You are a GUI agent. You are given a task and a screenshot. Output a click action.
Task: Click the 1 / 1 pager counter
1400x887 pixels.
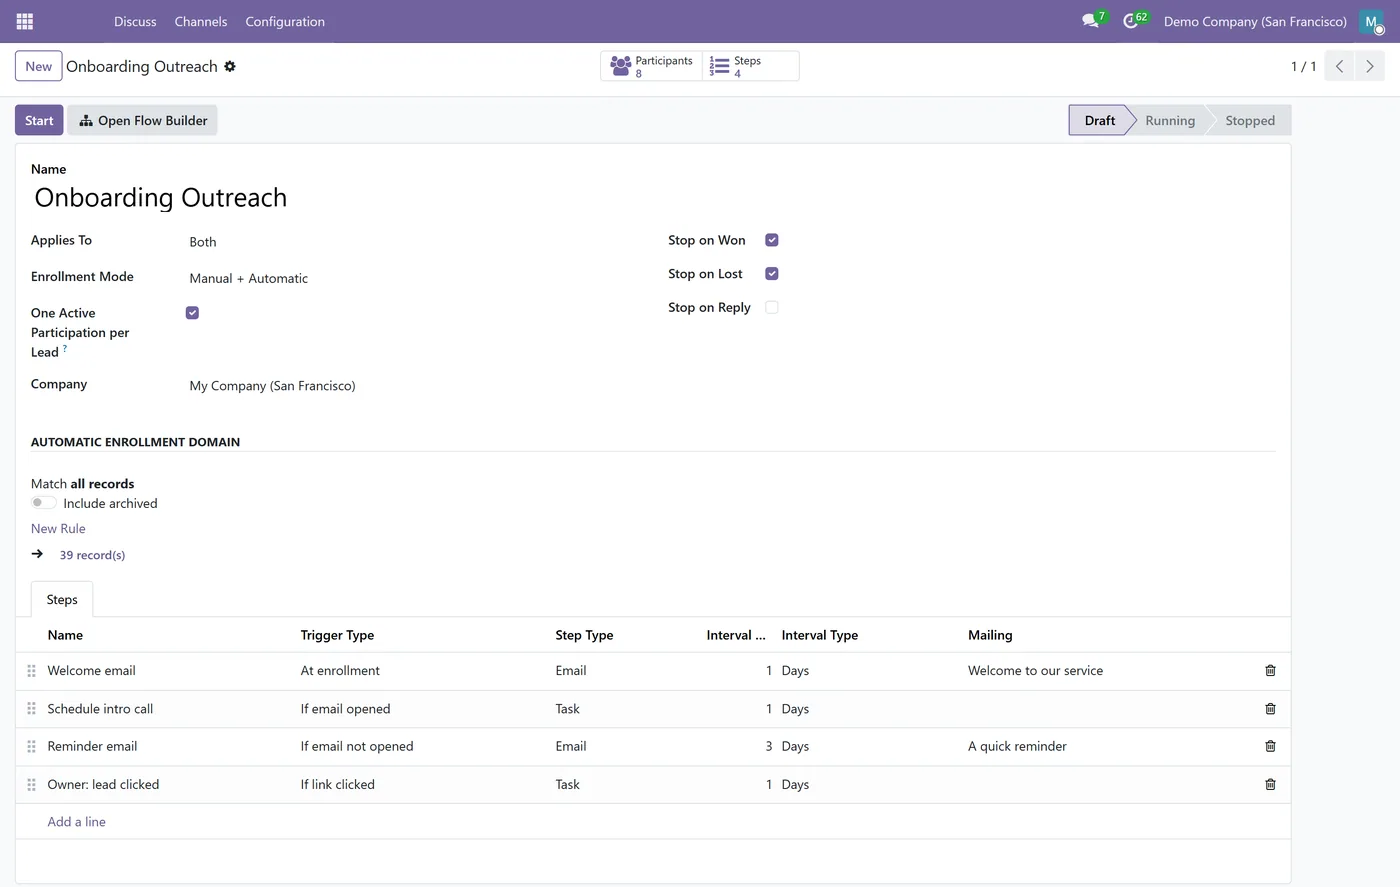point(1303,66)
